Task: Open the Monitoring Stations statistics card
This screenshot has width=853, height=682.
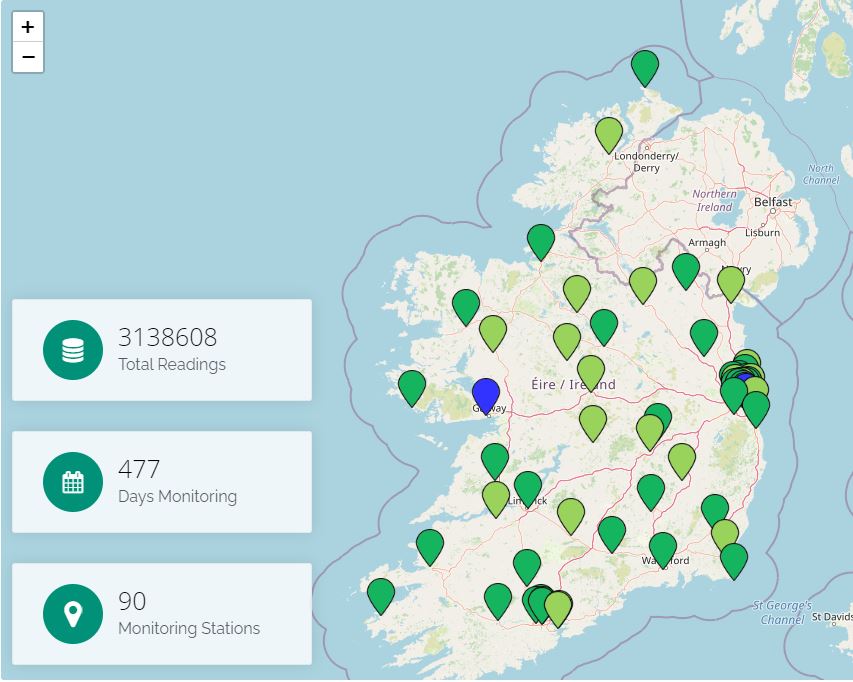Action: (x=162, y=614)
